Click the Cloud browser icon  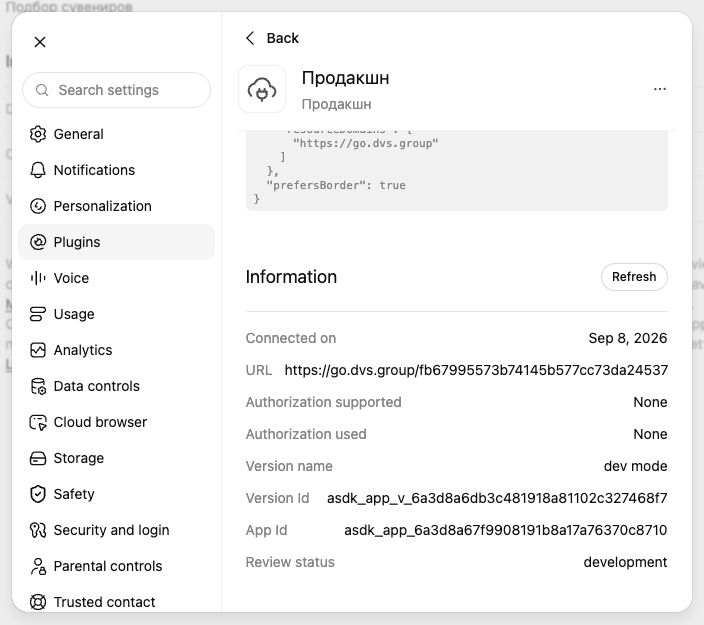(38, 422)
